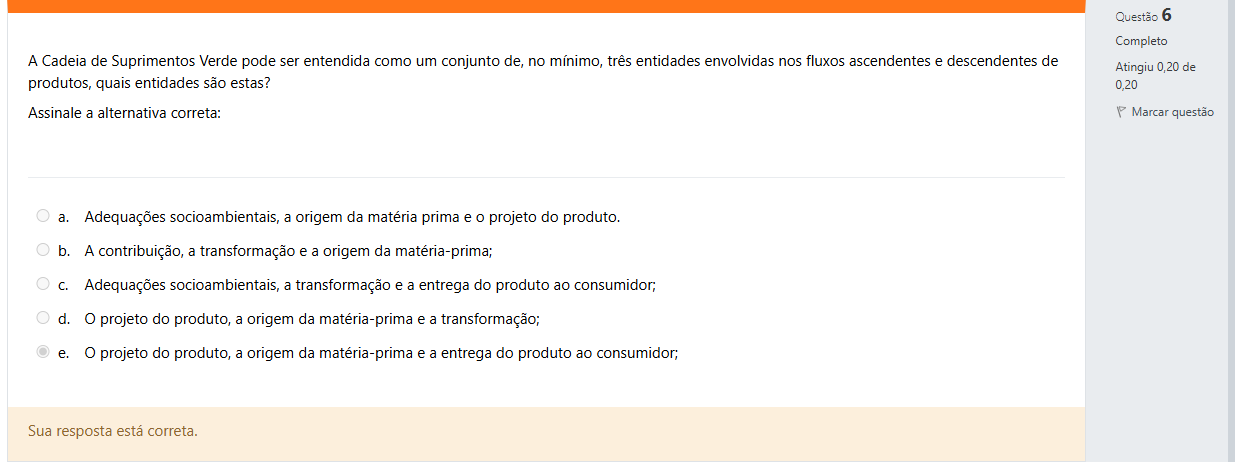This screenshot has width=1248, height=463.
Task: Click the 'Questão 6' heading
Action: coord(1143,16)
